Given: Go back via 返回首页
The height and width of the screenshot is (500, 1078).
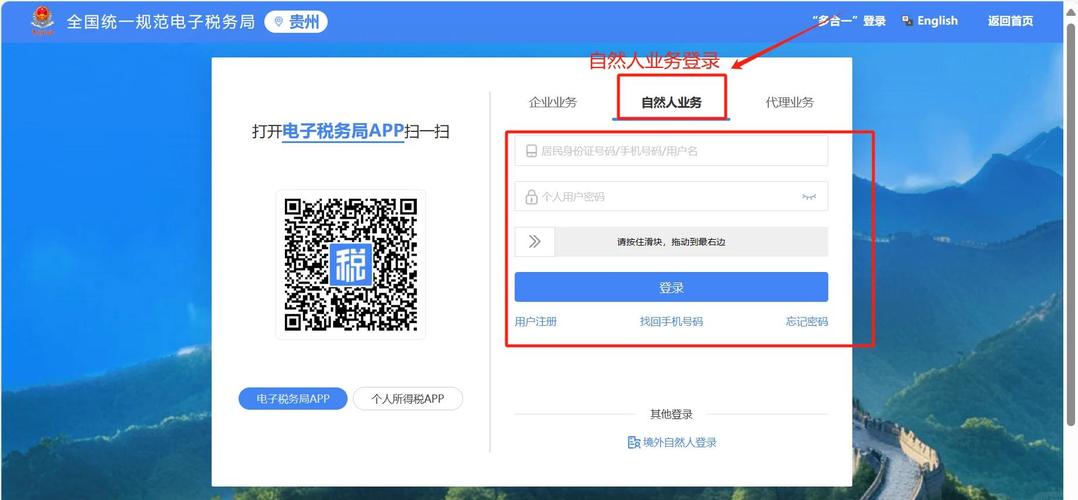Looking at the screenshot, I should 1011,21.
